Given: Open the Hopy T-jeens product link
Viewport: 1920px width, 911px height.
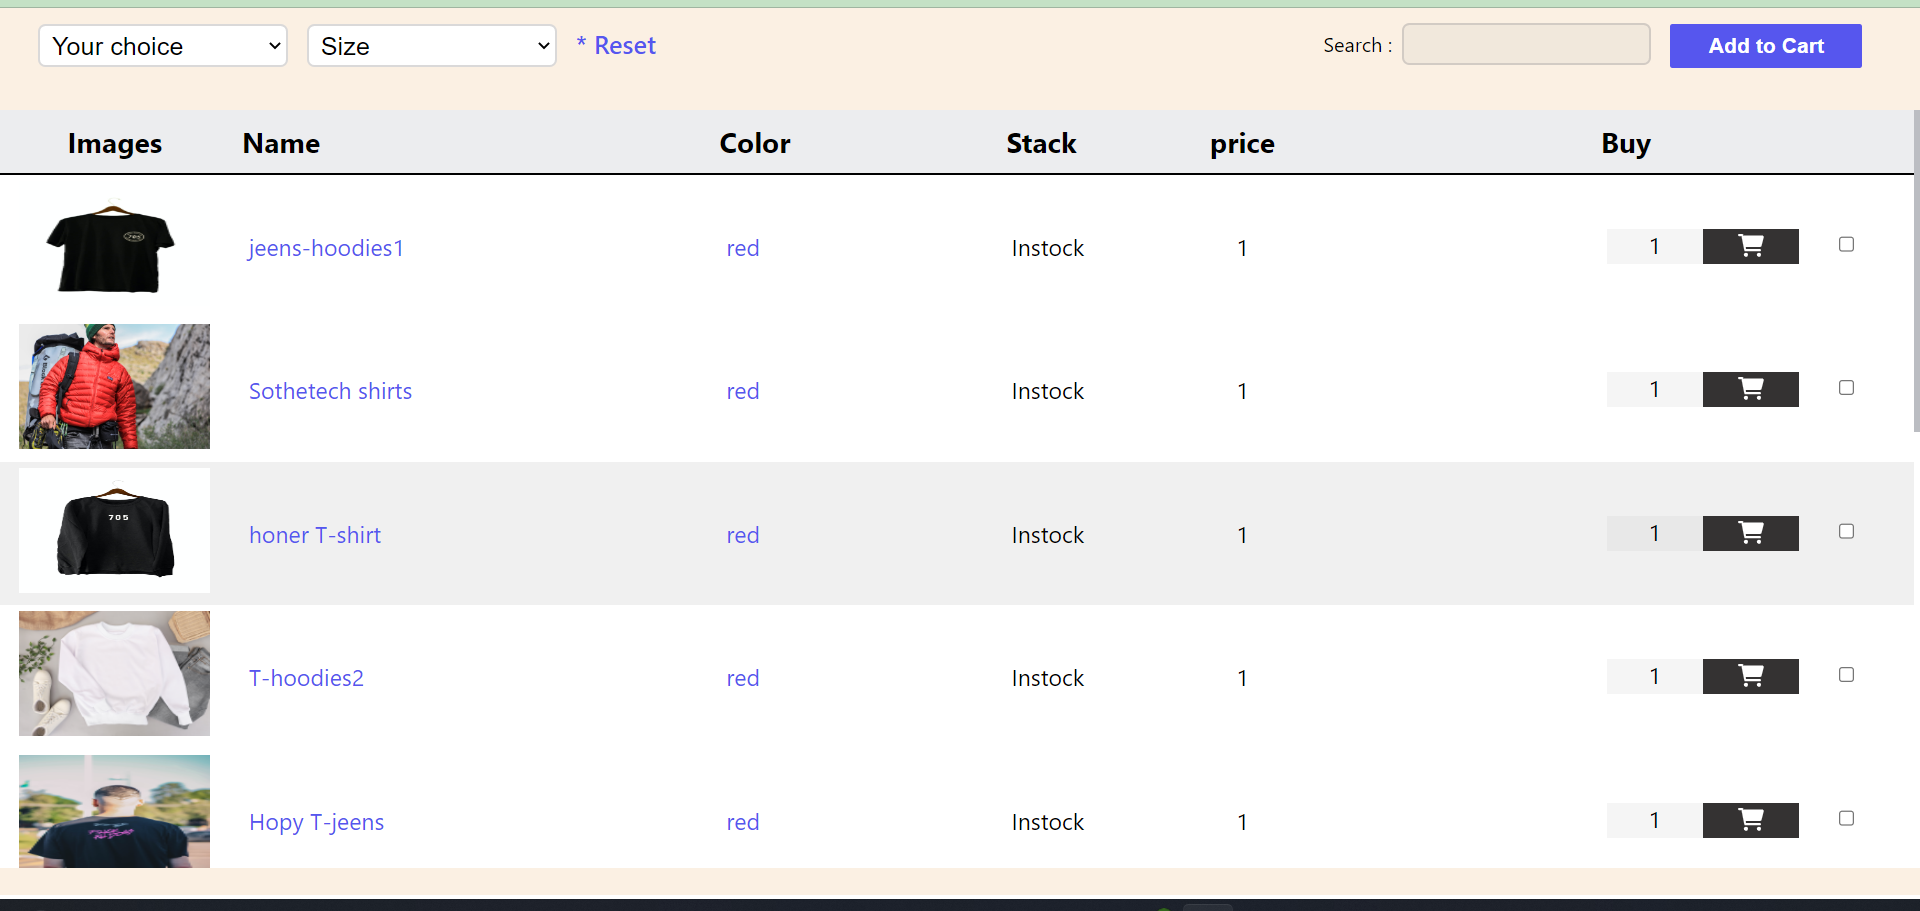Looking at the screenshot, I should [x=316, y=822].
